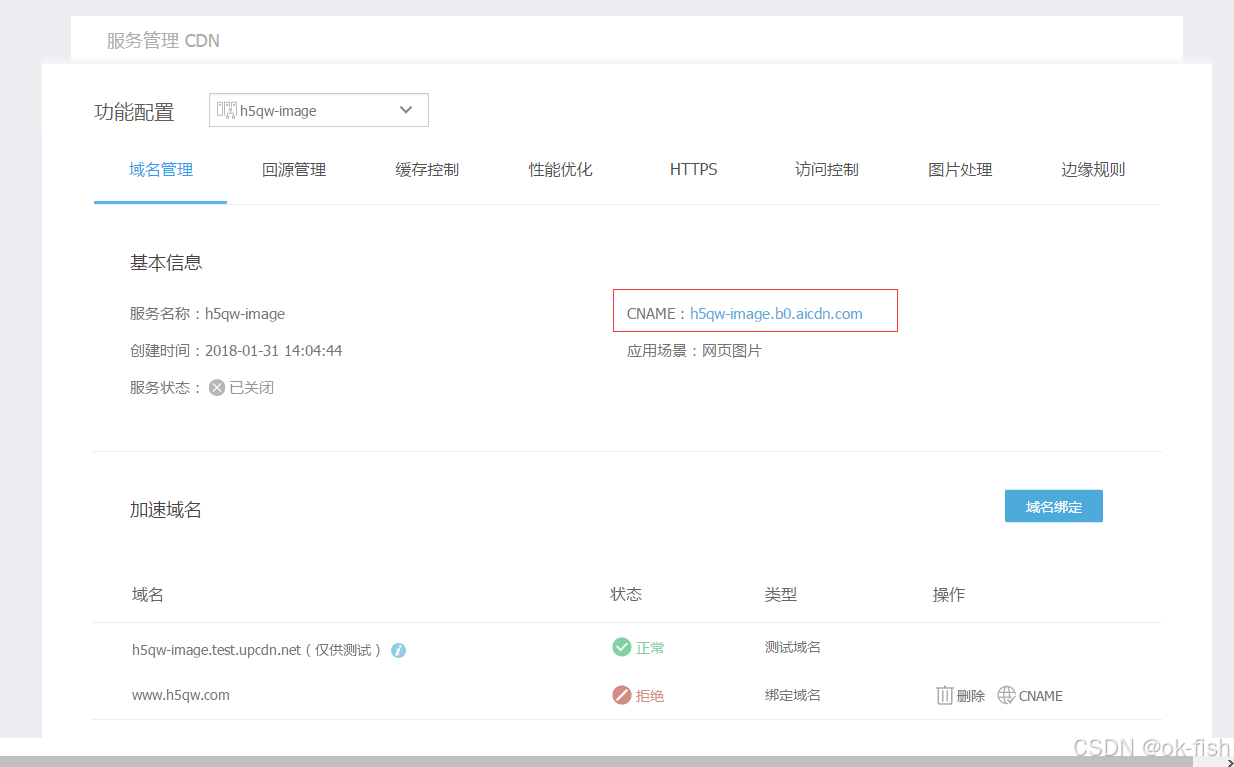The width and height of the screenshot is (1234, 767).
Task: Switch to the HTTPS tab
Action: tap(693, 169)
